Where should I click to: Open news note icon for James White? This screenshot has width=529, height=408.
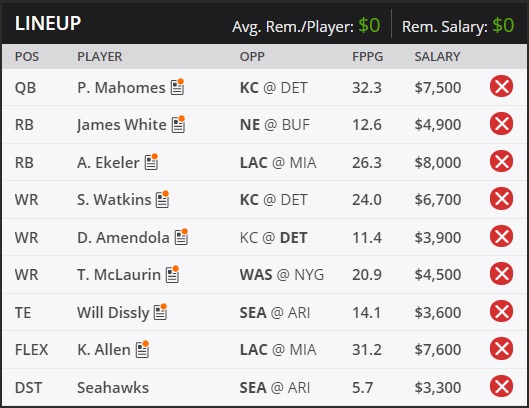(178, 124)
